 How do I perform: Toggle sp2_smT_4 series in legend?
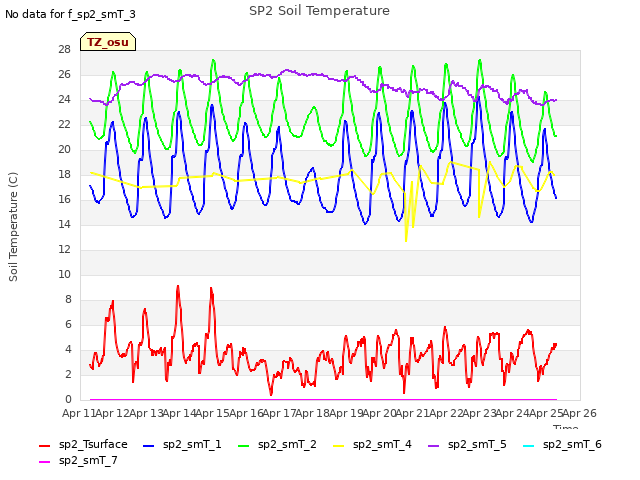click(372, 444)
